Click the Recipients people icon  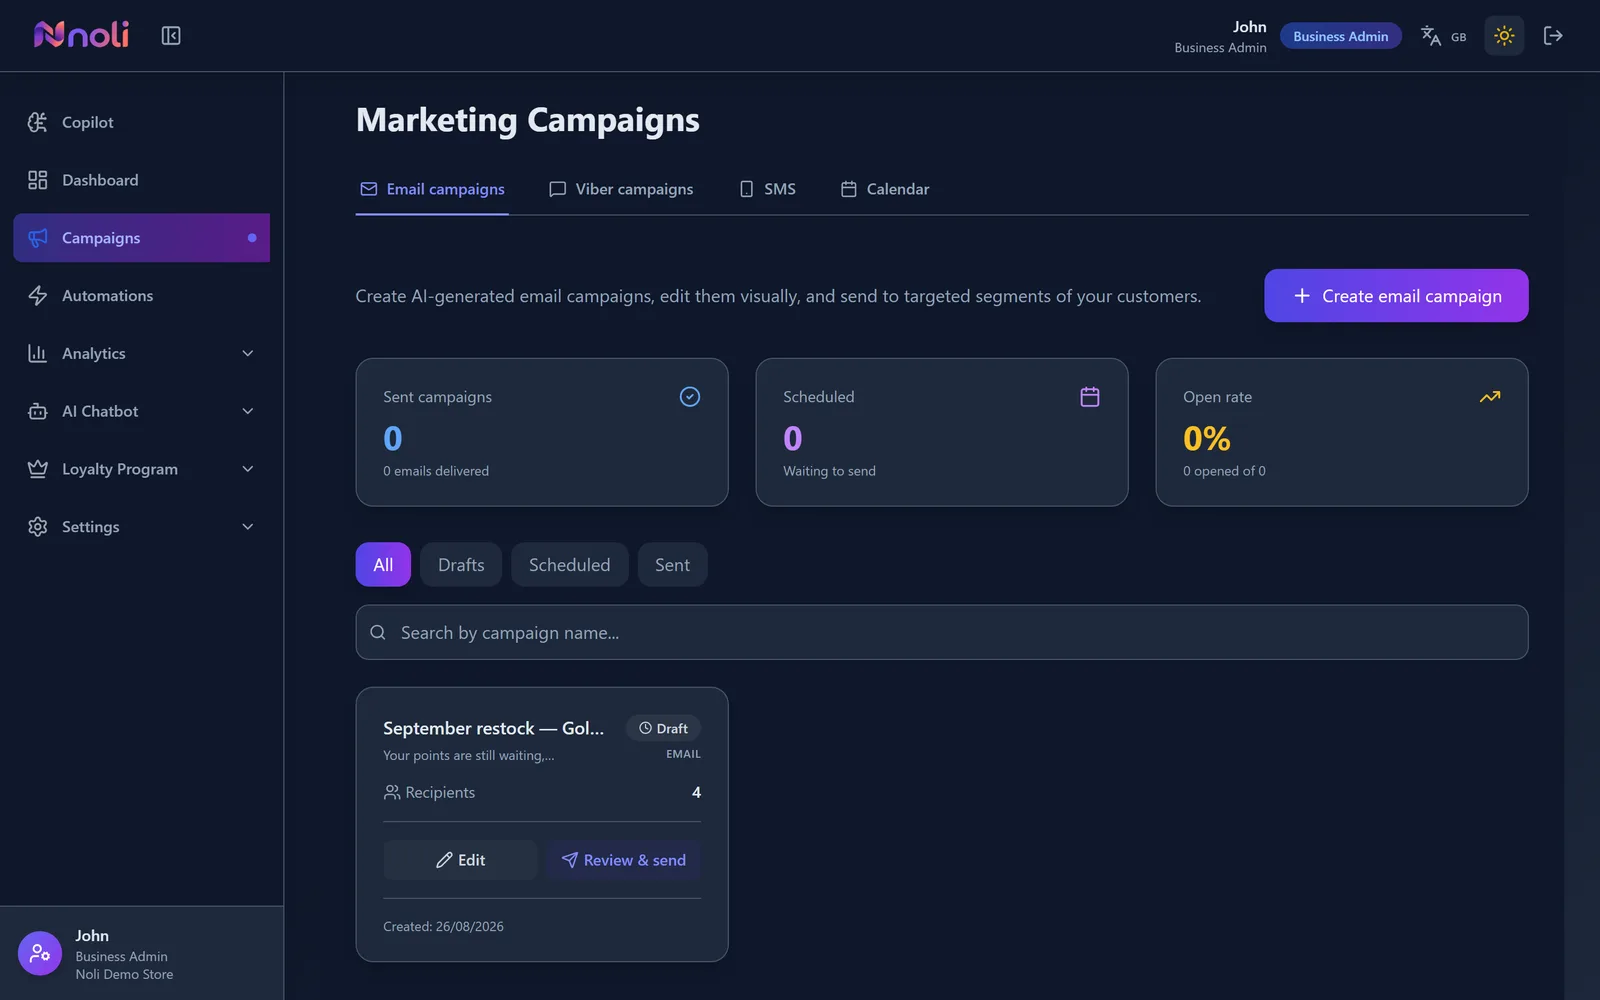point(392,792)
